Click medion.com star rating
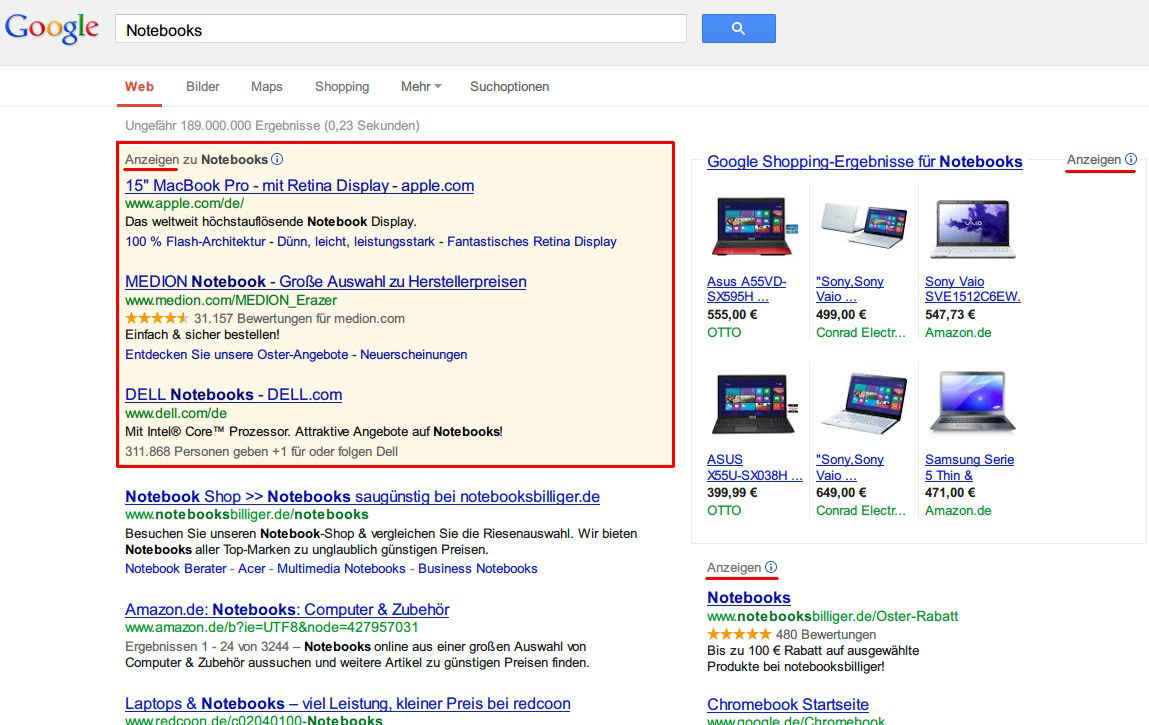The image size is (1149, 725). (x=157, y=318)
